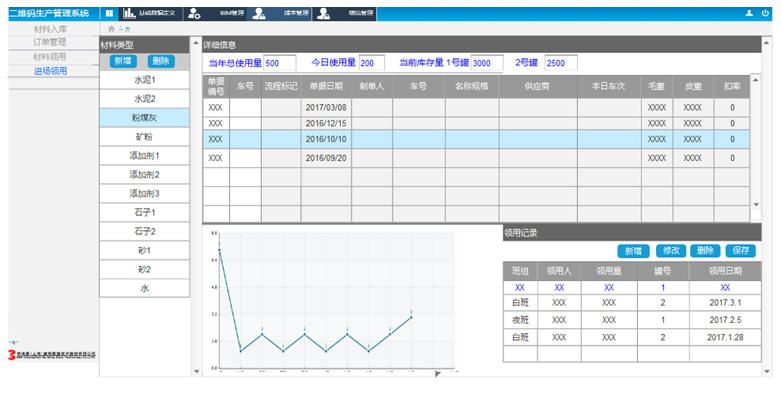Click the 当年总使用量 field showing 500
The image size is (782, 399).
(280, 63)
